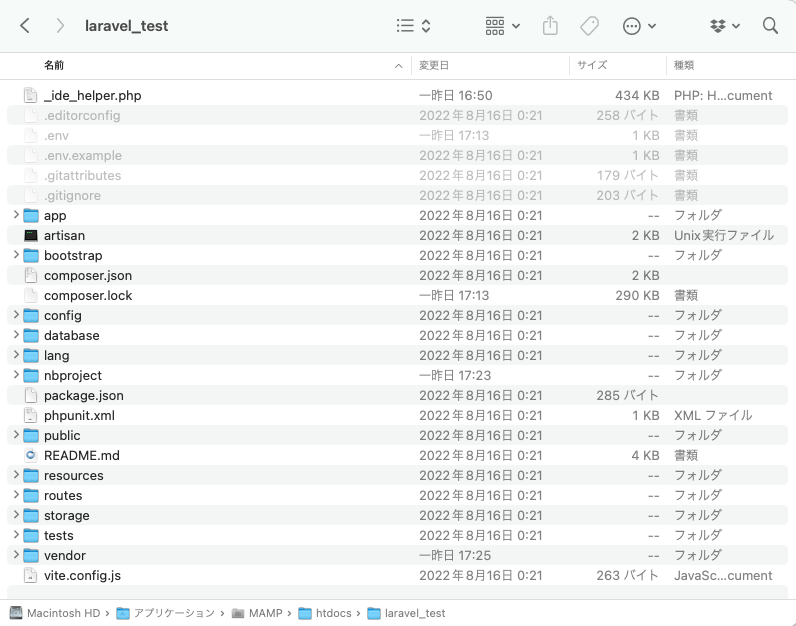
Task: Open the list view options selector
Action: click(413, 26)
